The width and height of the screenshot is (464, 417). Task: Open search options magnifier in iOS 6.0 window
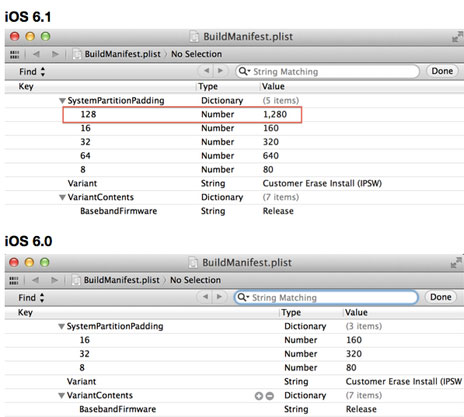(x=243, y=297)
